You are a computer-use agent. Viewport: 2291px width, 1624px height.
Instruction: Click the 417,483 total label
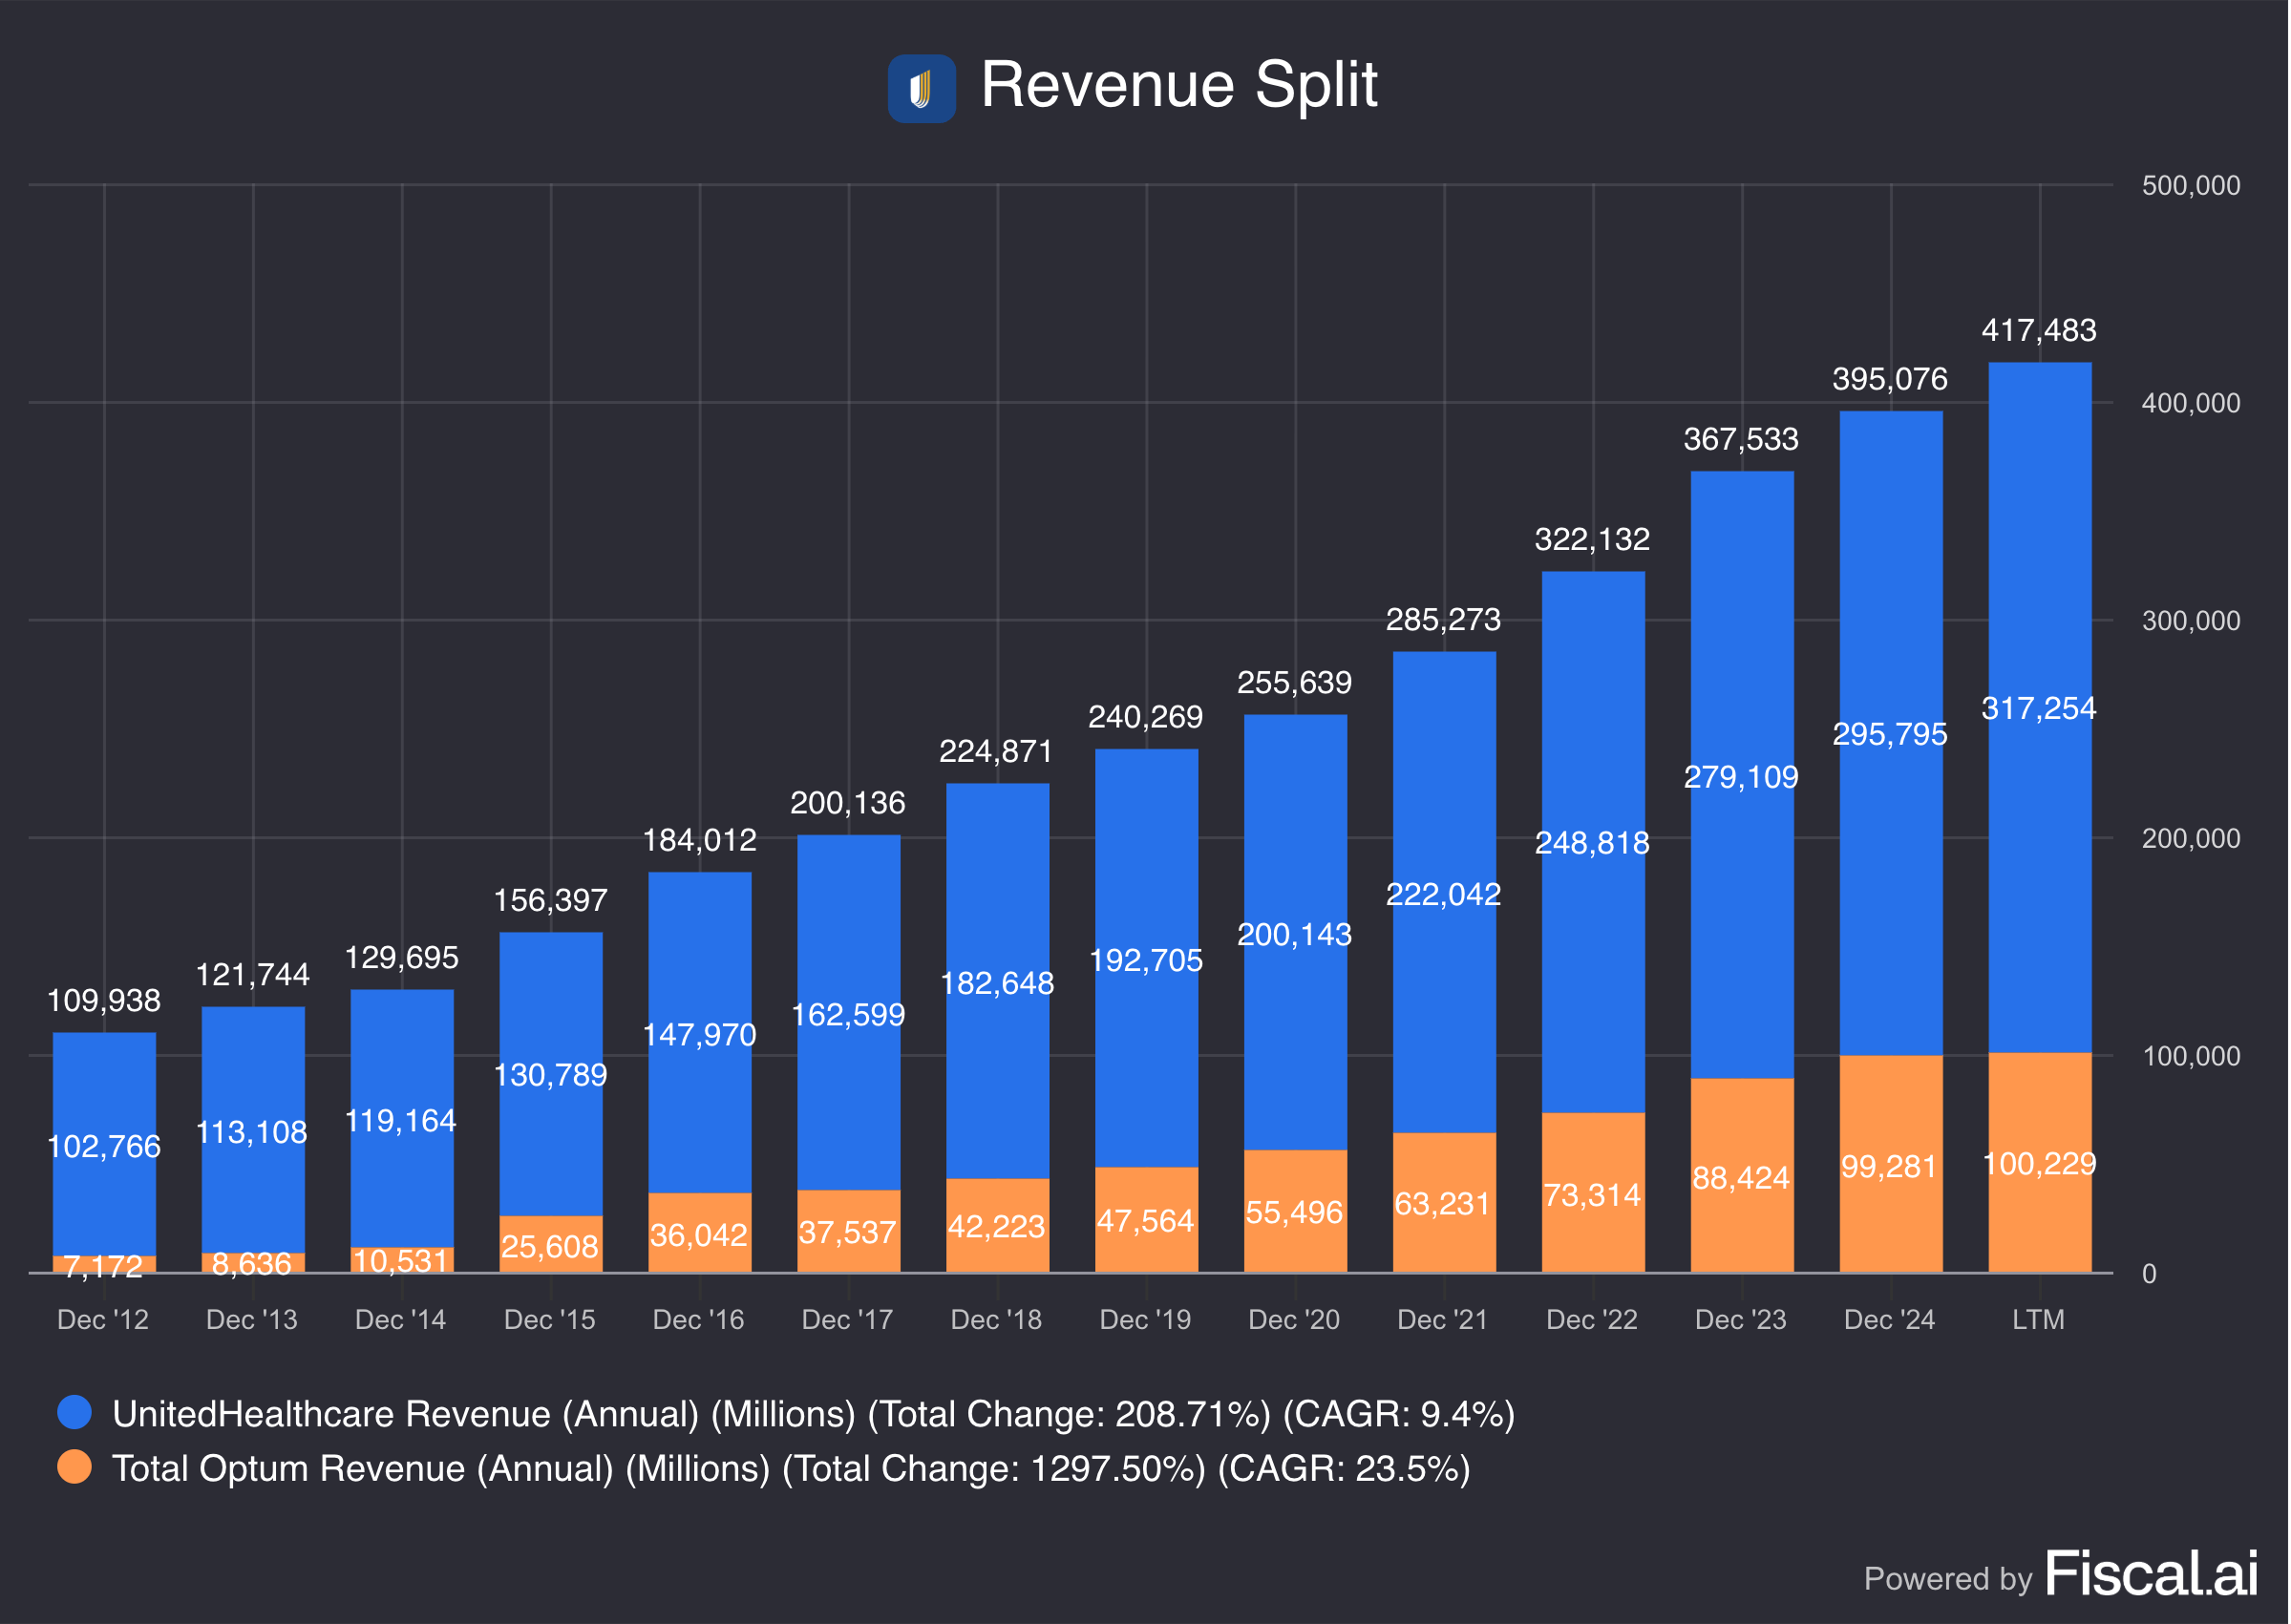click(2038, 330)
